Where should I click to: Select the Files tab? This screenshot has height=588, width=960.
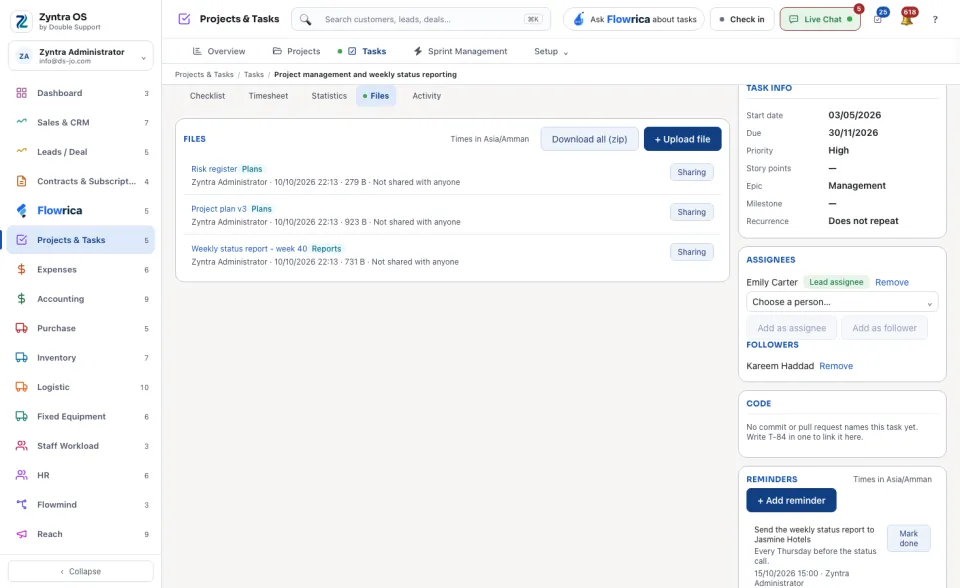click(x=376, y=96)
